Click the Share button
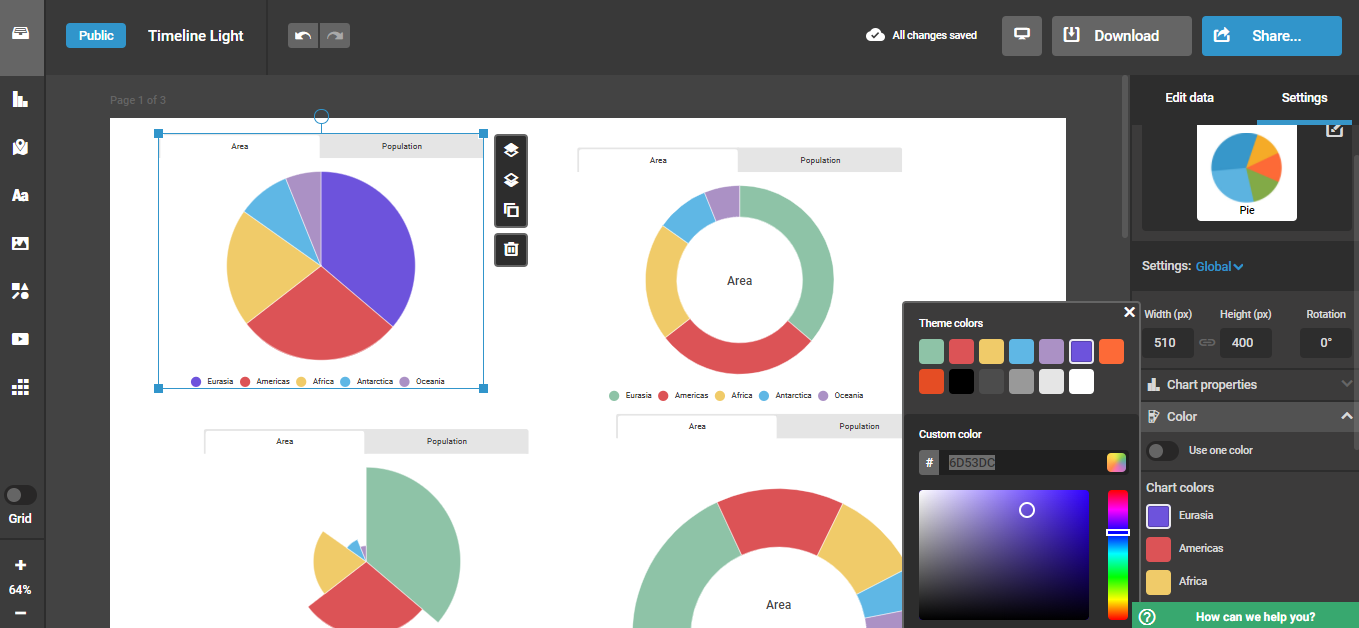 point(1272,35)
